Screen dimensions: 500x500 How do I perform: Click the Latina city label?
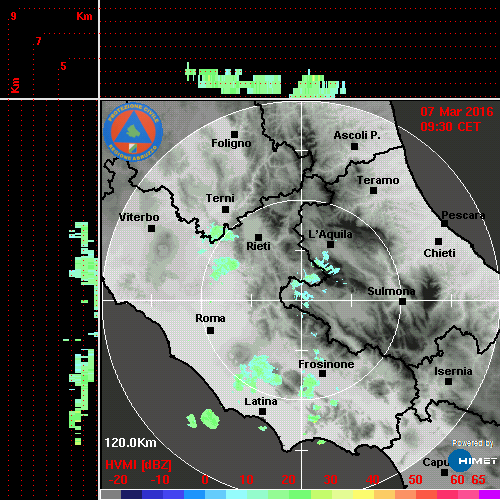[x=261, y=402]
